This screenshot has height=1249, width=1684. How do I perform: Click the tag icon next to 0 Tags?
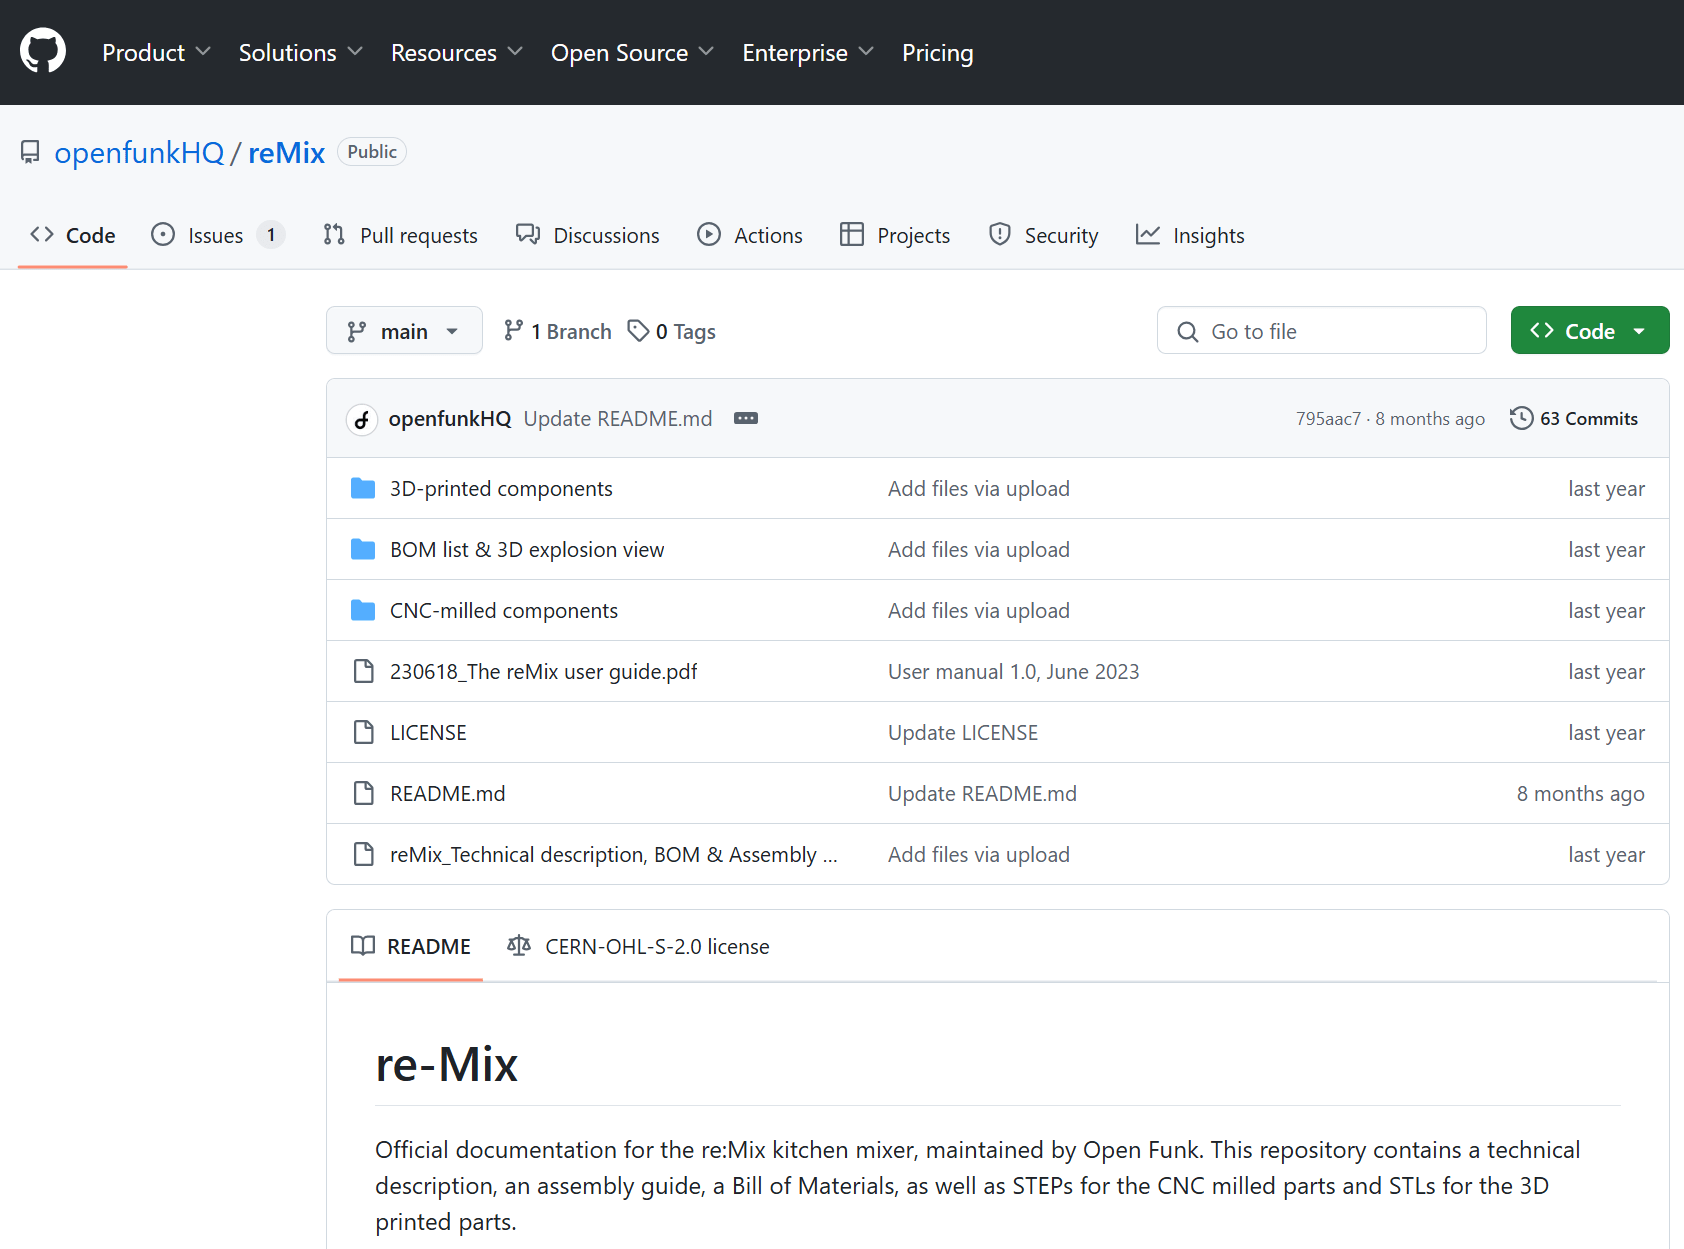638,330
